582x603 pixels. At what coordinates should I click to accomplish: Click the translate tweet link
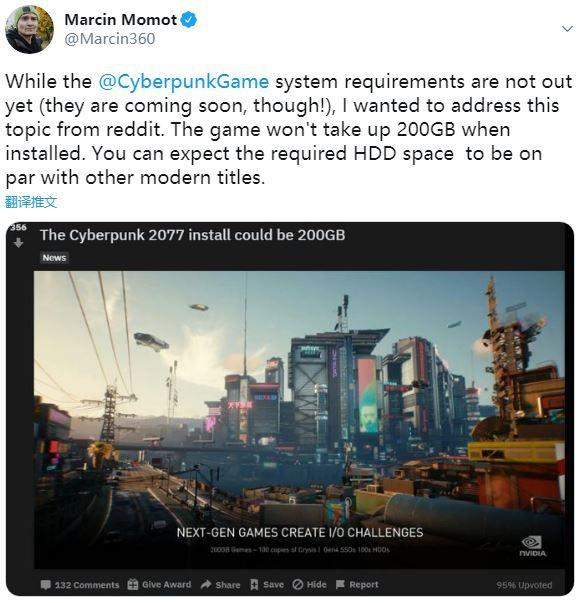pos(31,202)
